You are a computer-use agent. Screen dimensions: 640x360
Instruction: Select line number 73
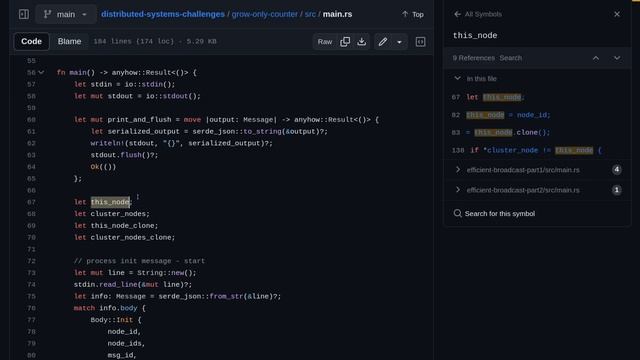(31, 273)
